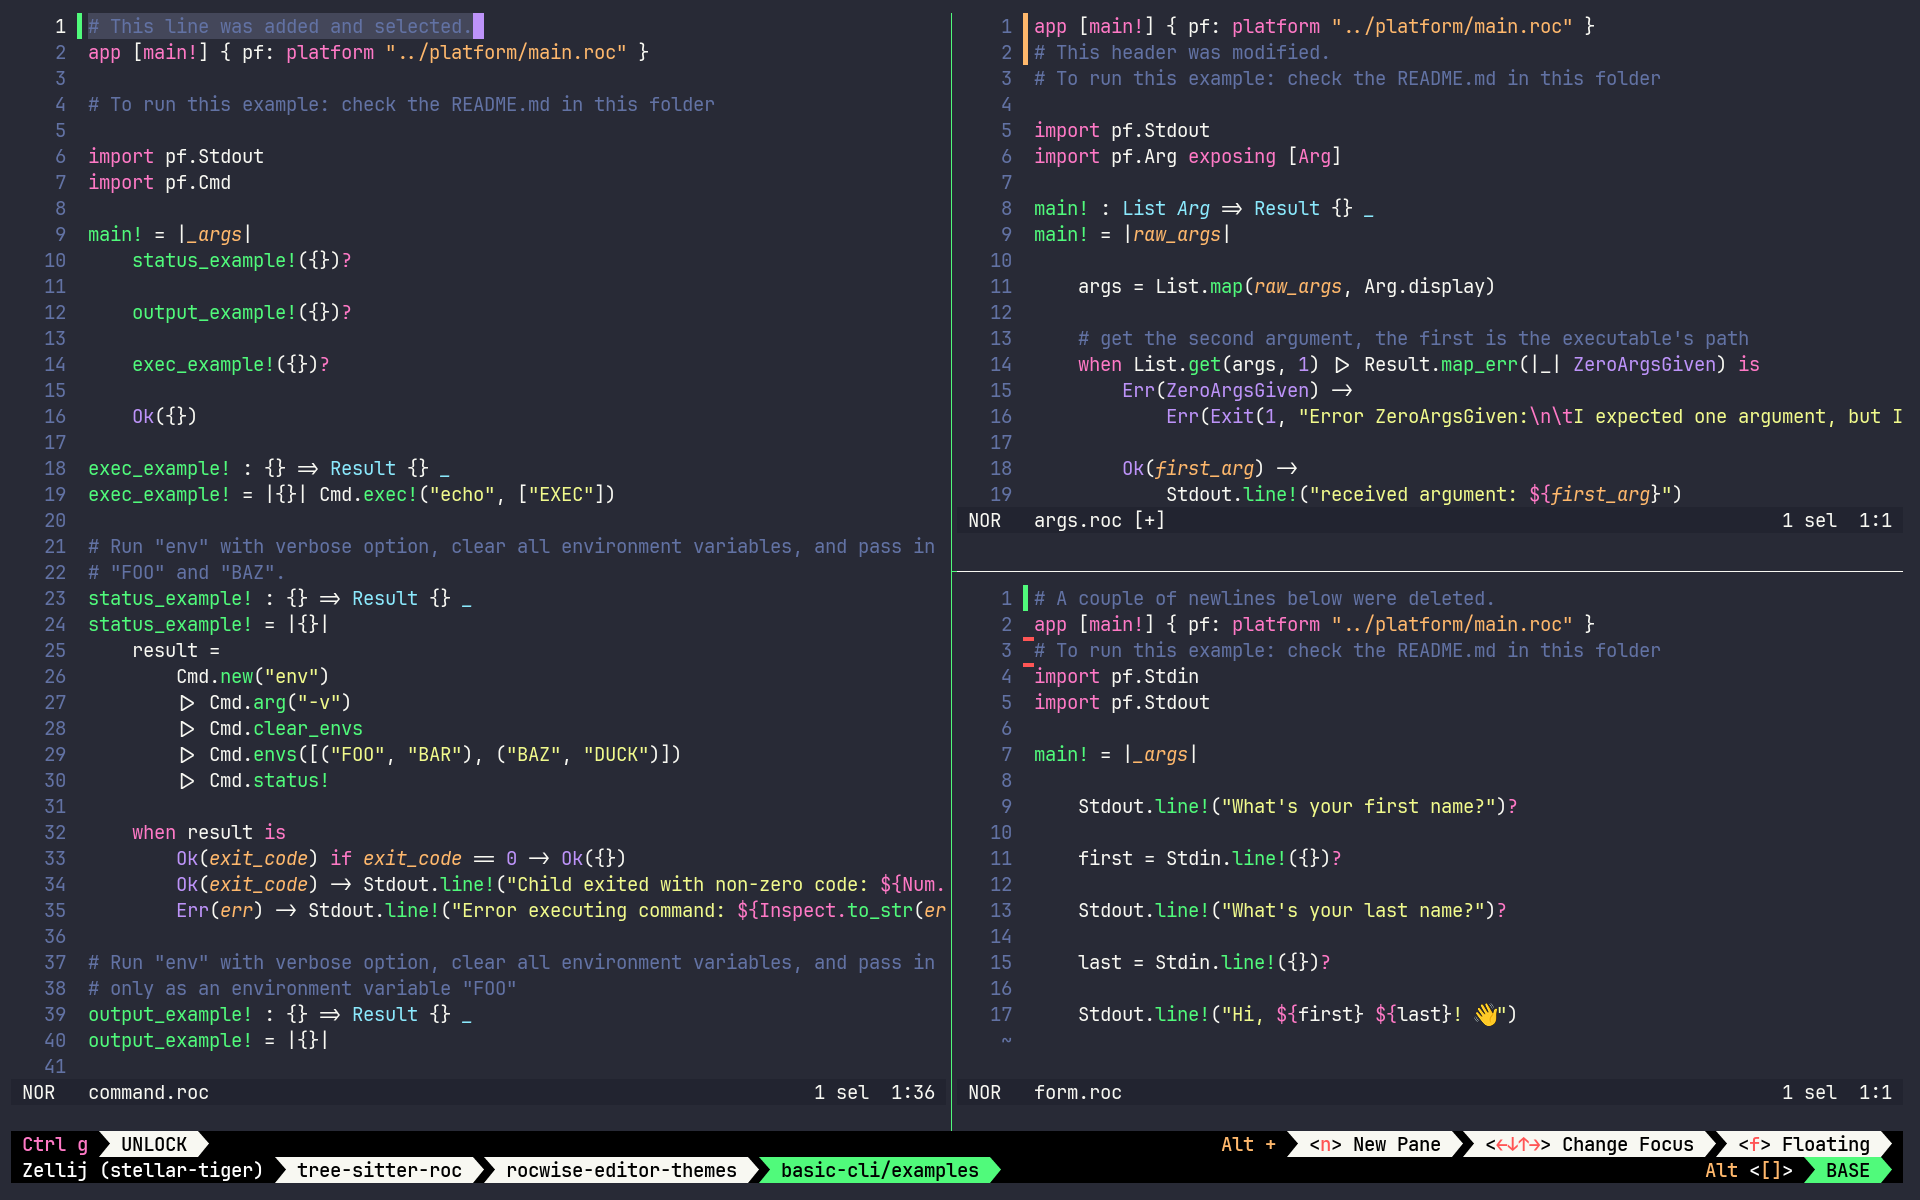Image resolution: width=1920 pixels, height=1200 pixels.
Task: Click 'status_example!({})?' call in command.roc
Action: (x=242, y=260)
